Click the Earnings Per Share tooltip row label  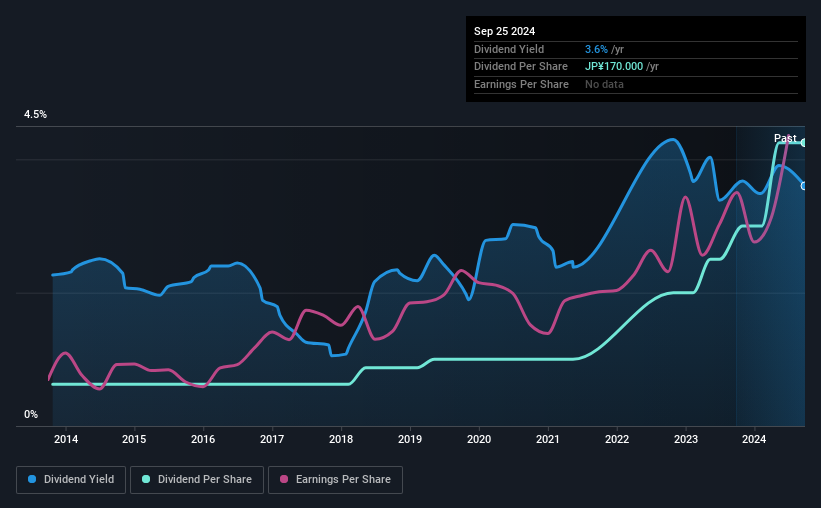(x=521, y=84)
